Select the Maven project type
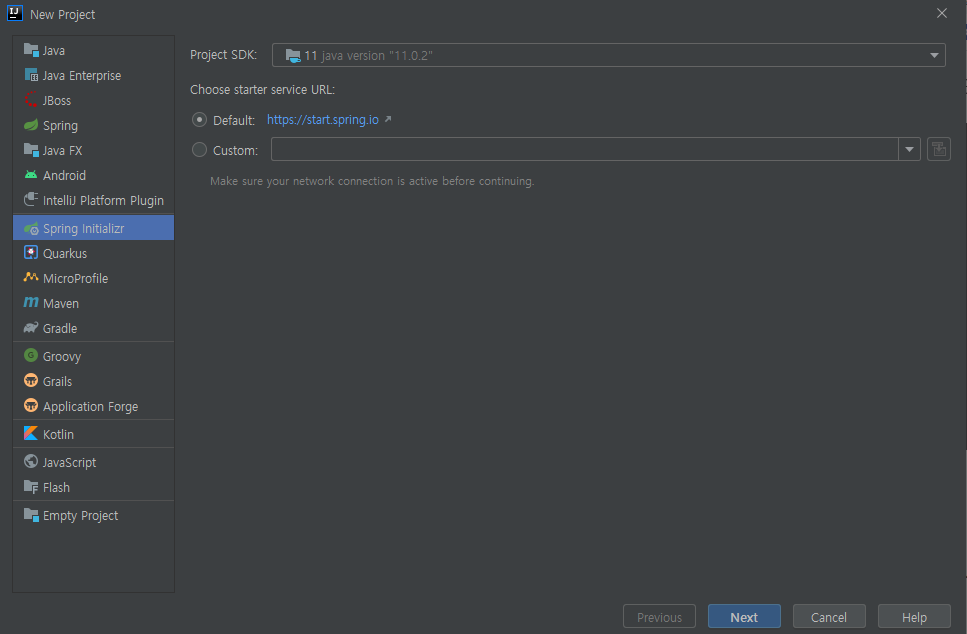 click(94, 303)
